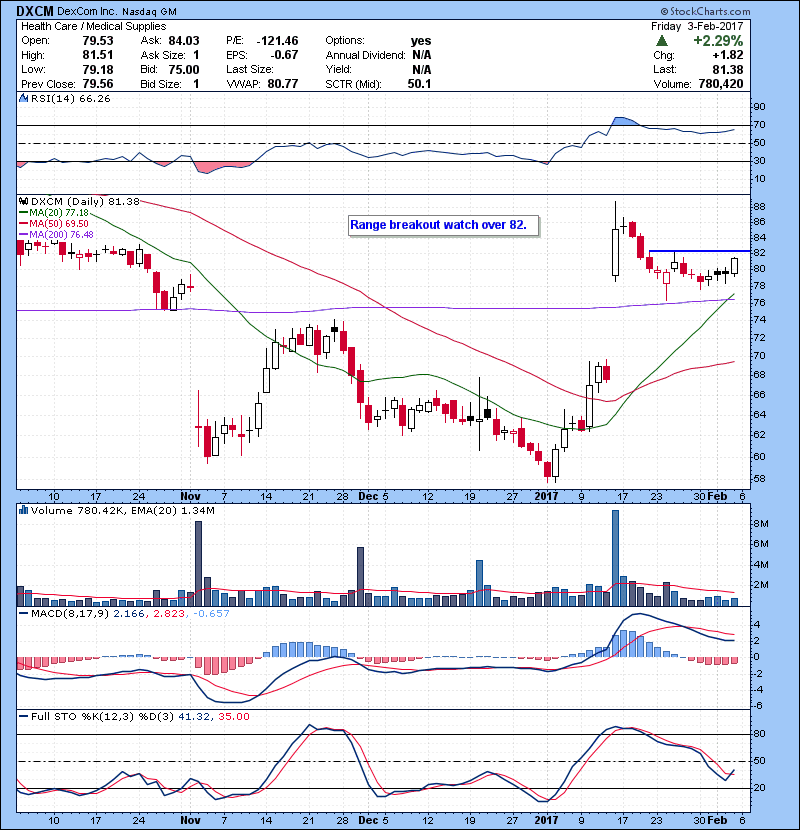Click the 88 label on the price axis

coord(759,207)
